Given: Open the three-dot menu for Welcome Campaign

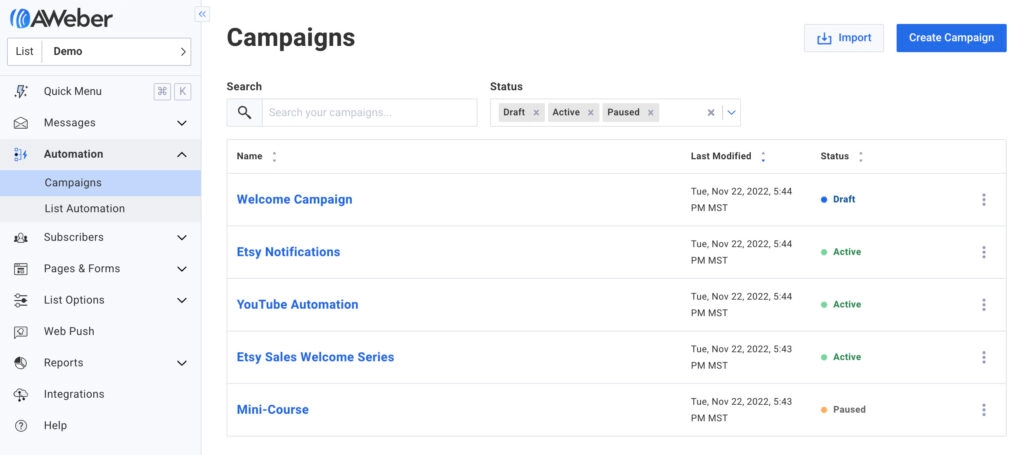Looking at the screenshot, I should click(x=983, y=200).
